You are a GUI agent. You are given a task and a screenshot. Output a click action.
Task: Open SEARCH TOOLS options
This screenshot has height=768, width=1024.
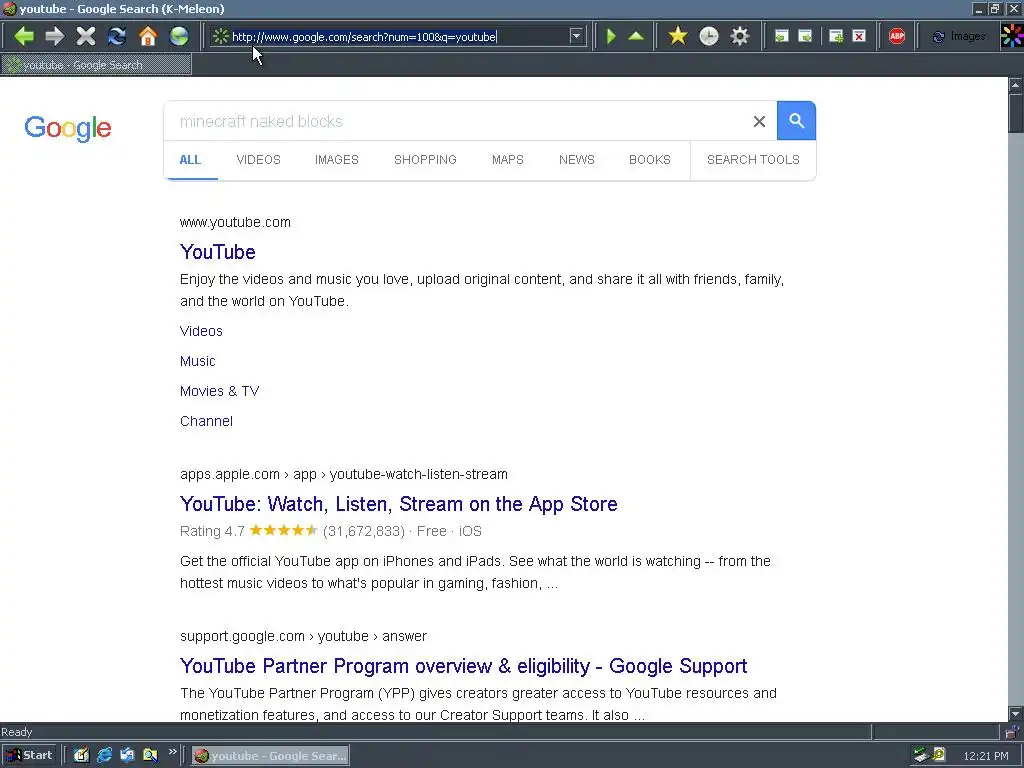coord(753,160)
